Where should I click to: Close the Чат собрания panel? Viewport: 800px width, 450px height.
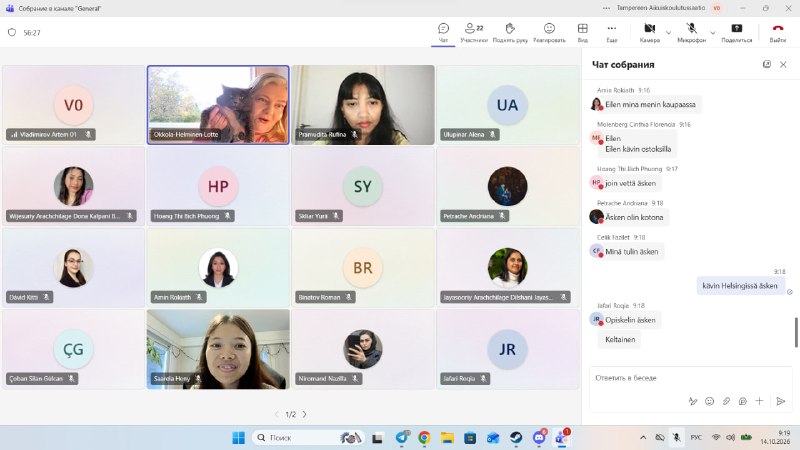783,64
